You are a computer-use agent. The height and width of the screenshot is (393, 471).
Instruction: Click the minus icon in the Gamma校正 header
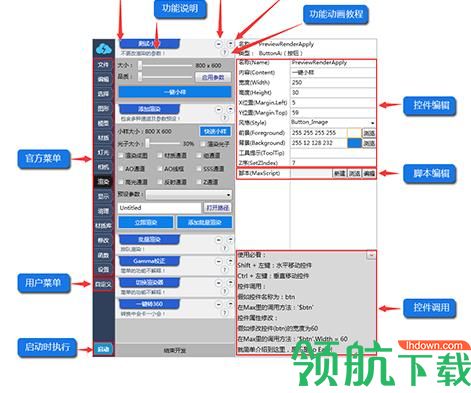click(x=219, y=262)
